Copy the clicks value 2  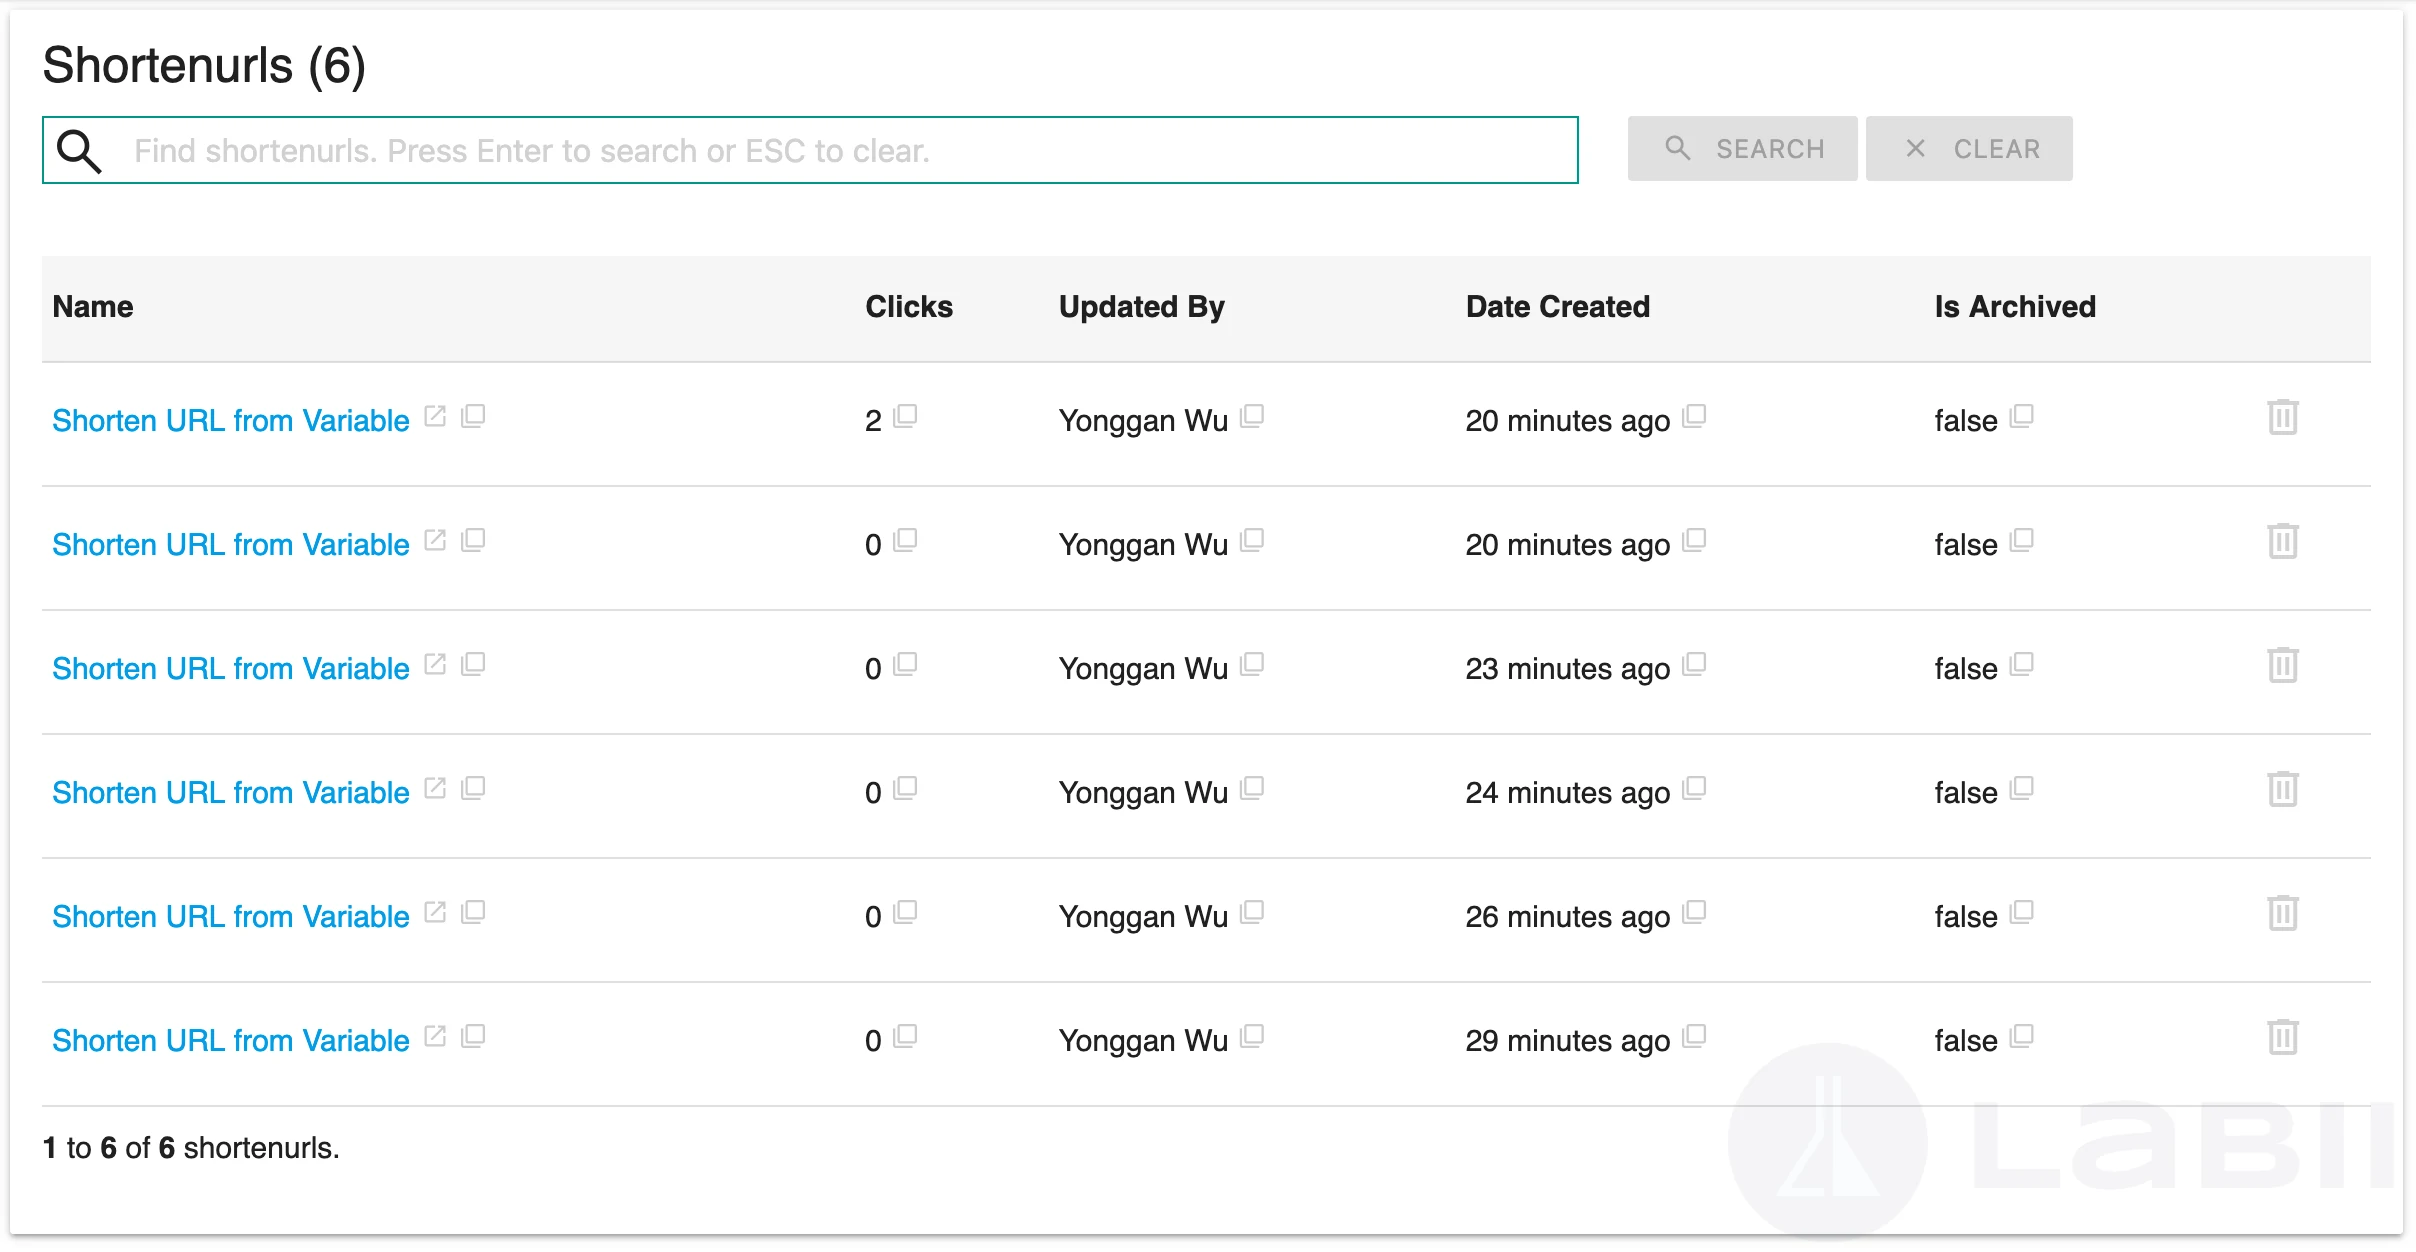click(x=905, y=416)
